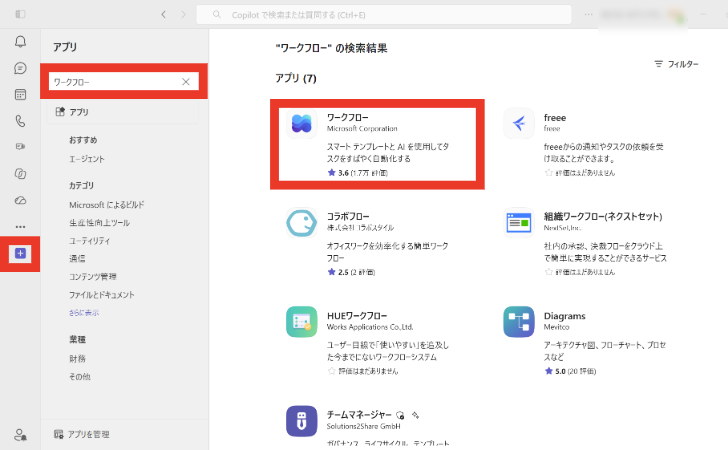Choose コンテンツ管理 category
Viewport: 728px width, 450px height.
click(93, 277)
